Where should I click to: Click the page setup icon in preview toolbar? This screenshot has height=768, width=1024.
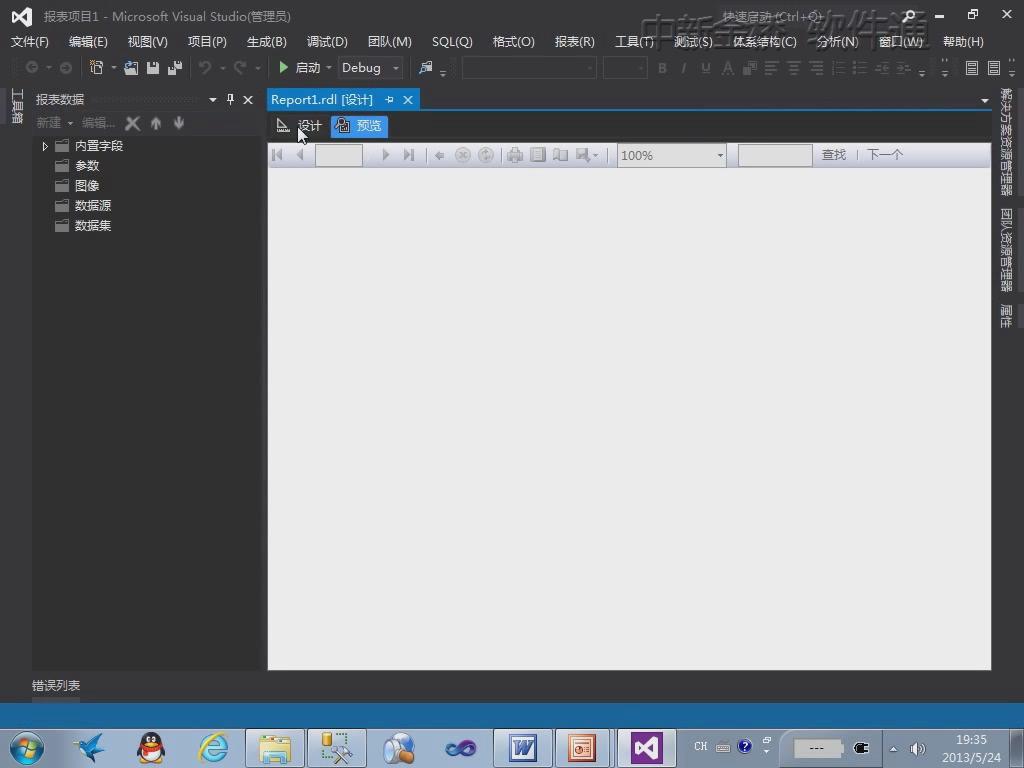[560, 155]
